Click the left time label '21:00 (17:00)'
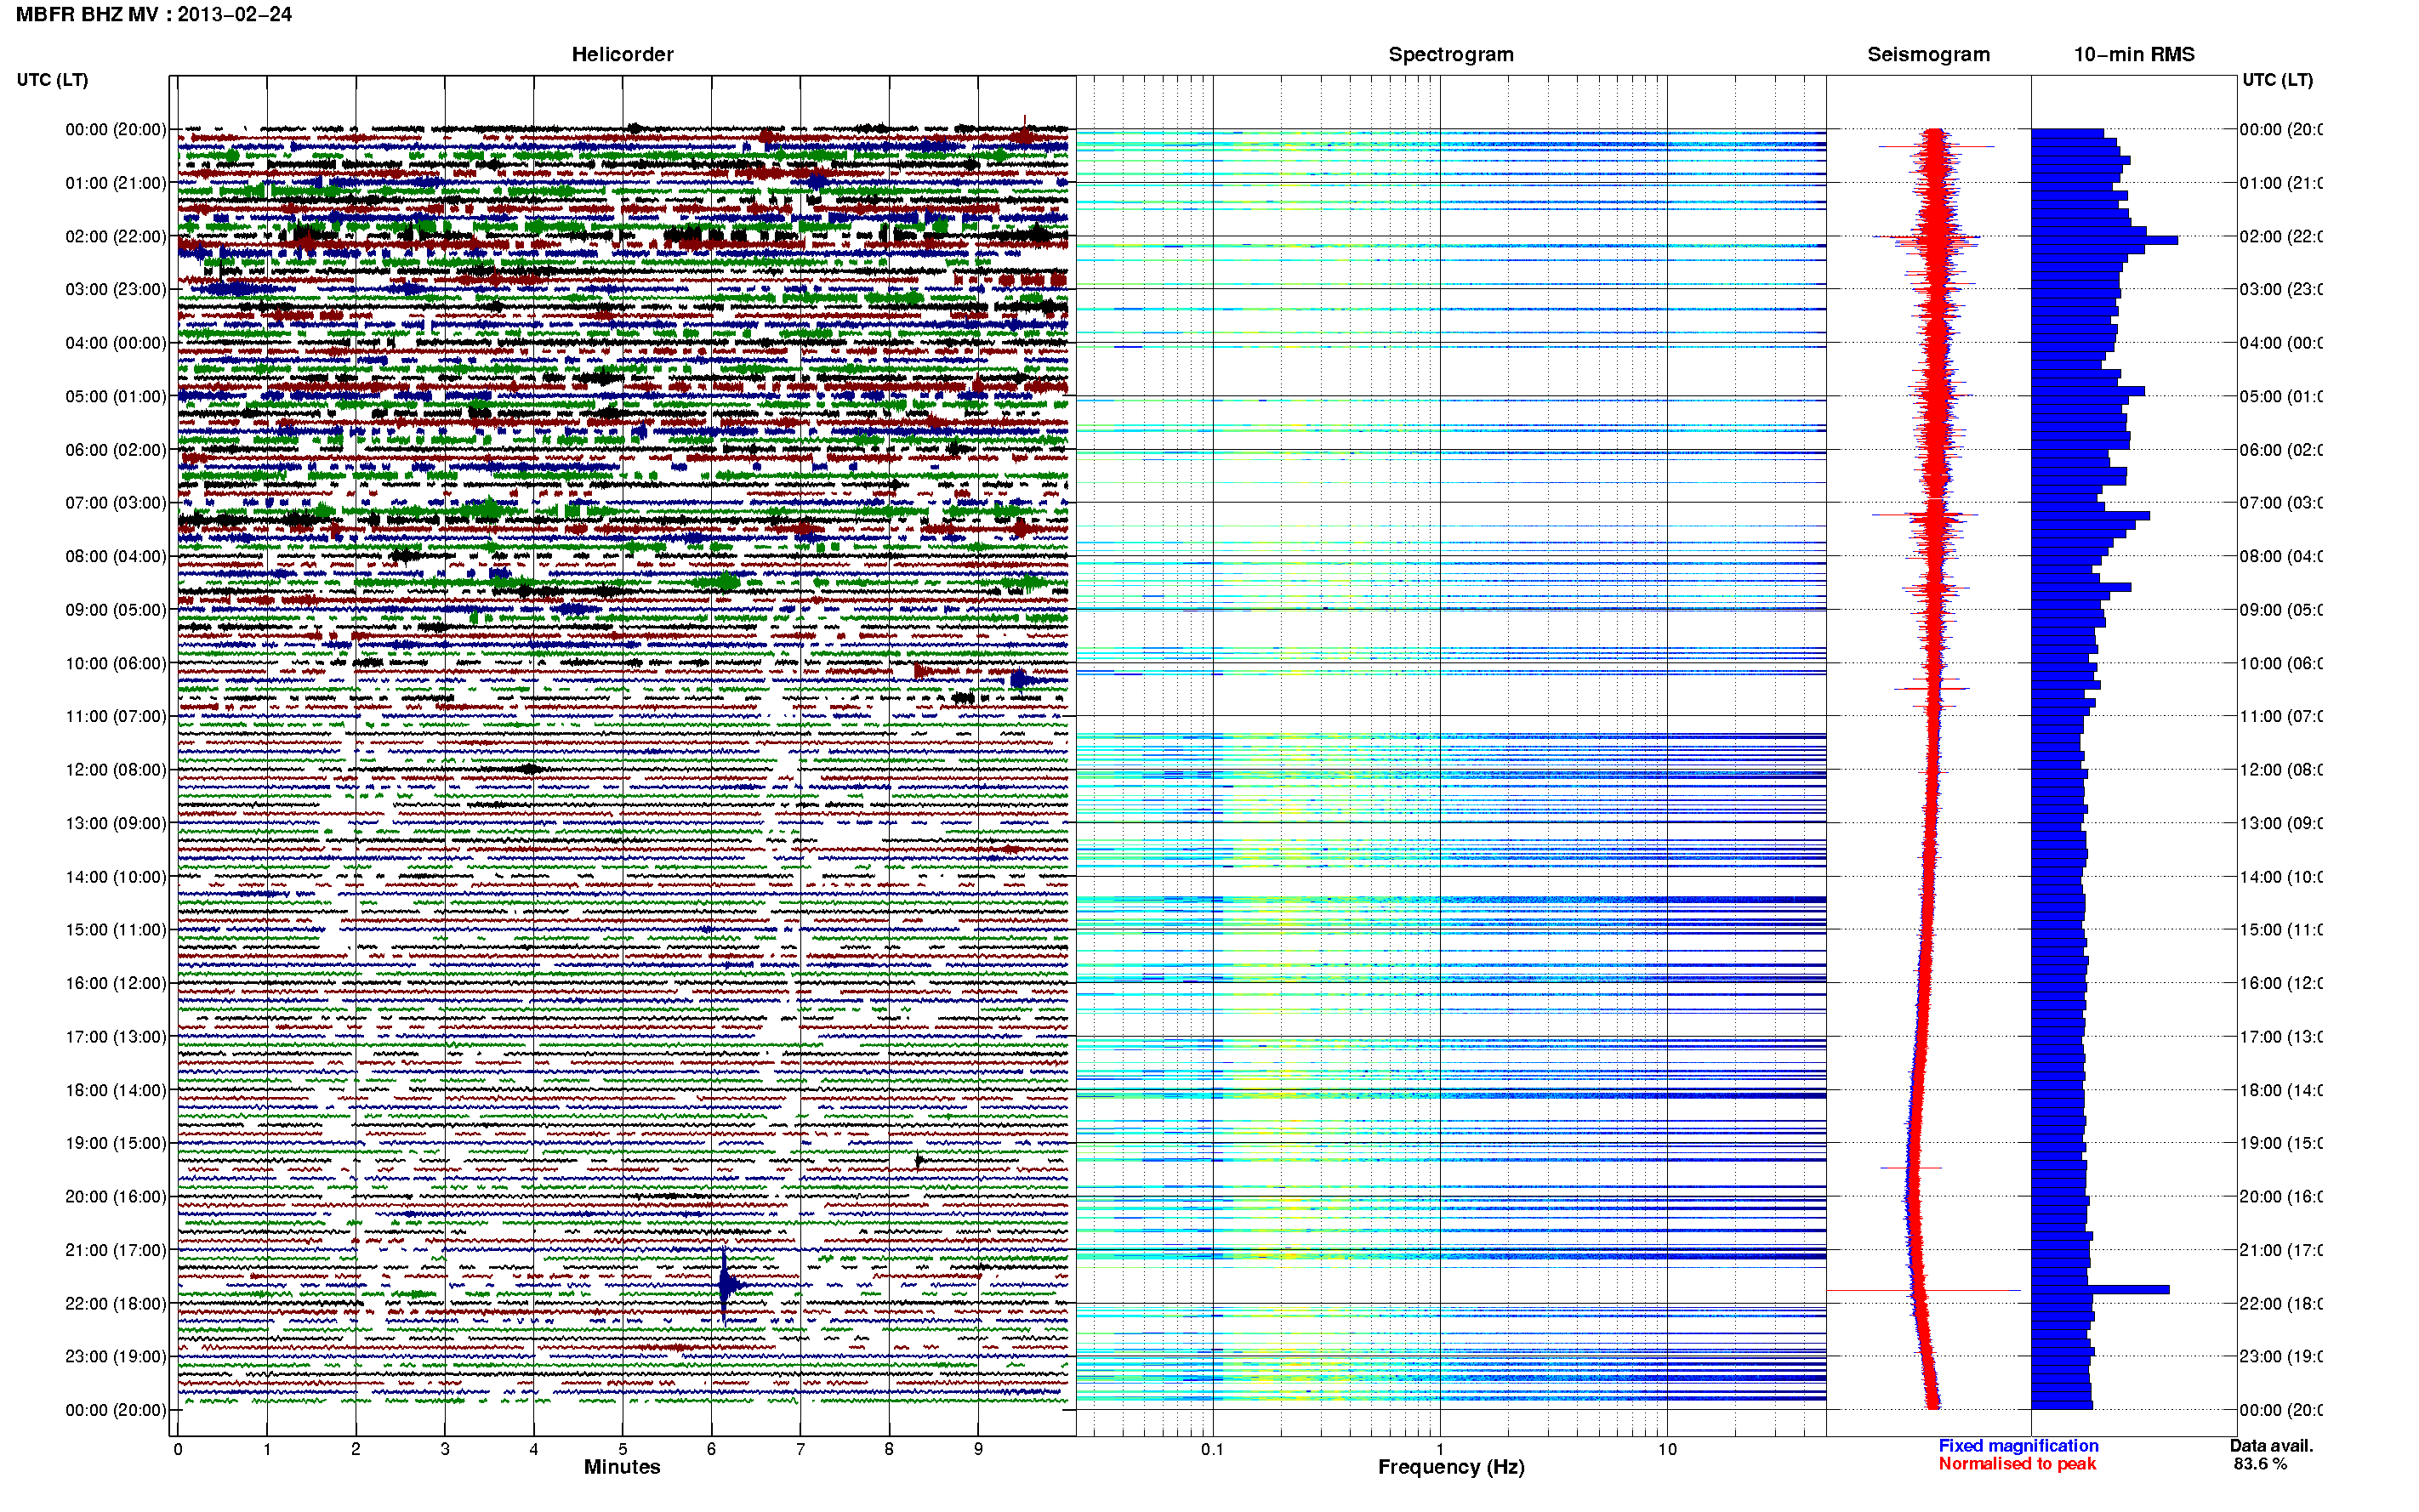 click(116, 1250)
